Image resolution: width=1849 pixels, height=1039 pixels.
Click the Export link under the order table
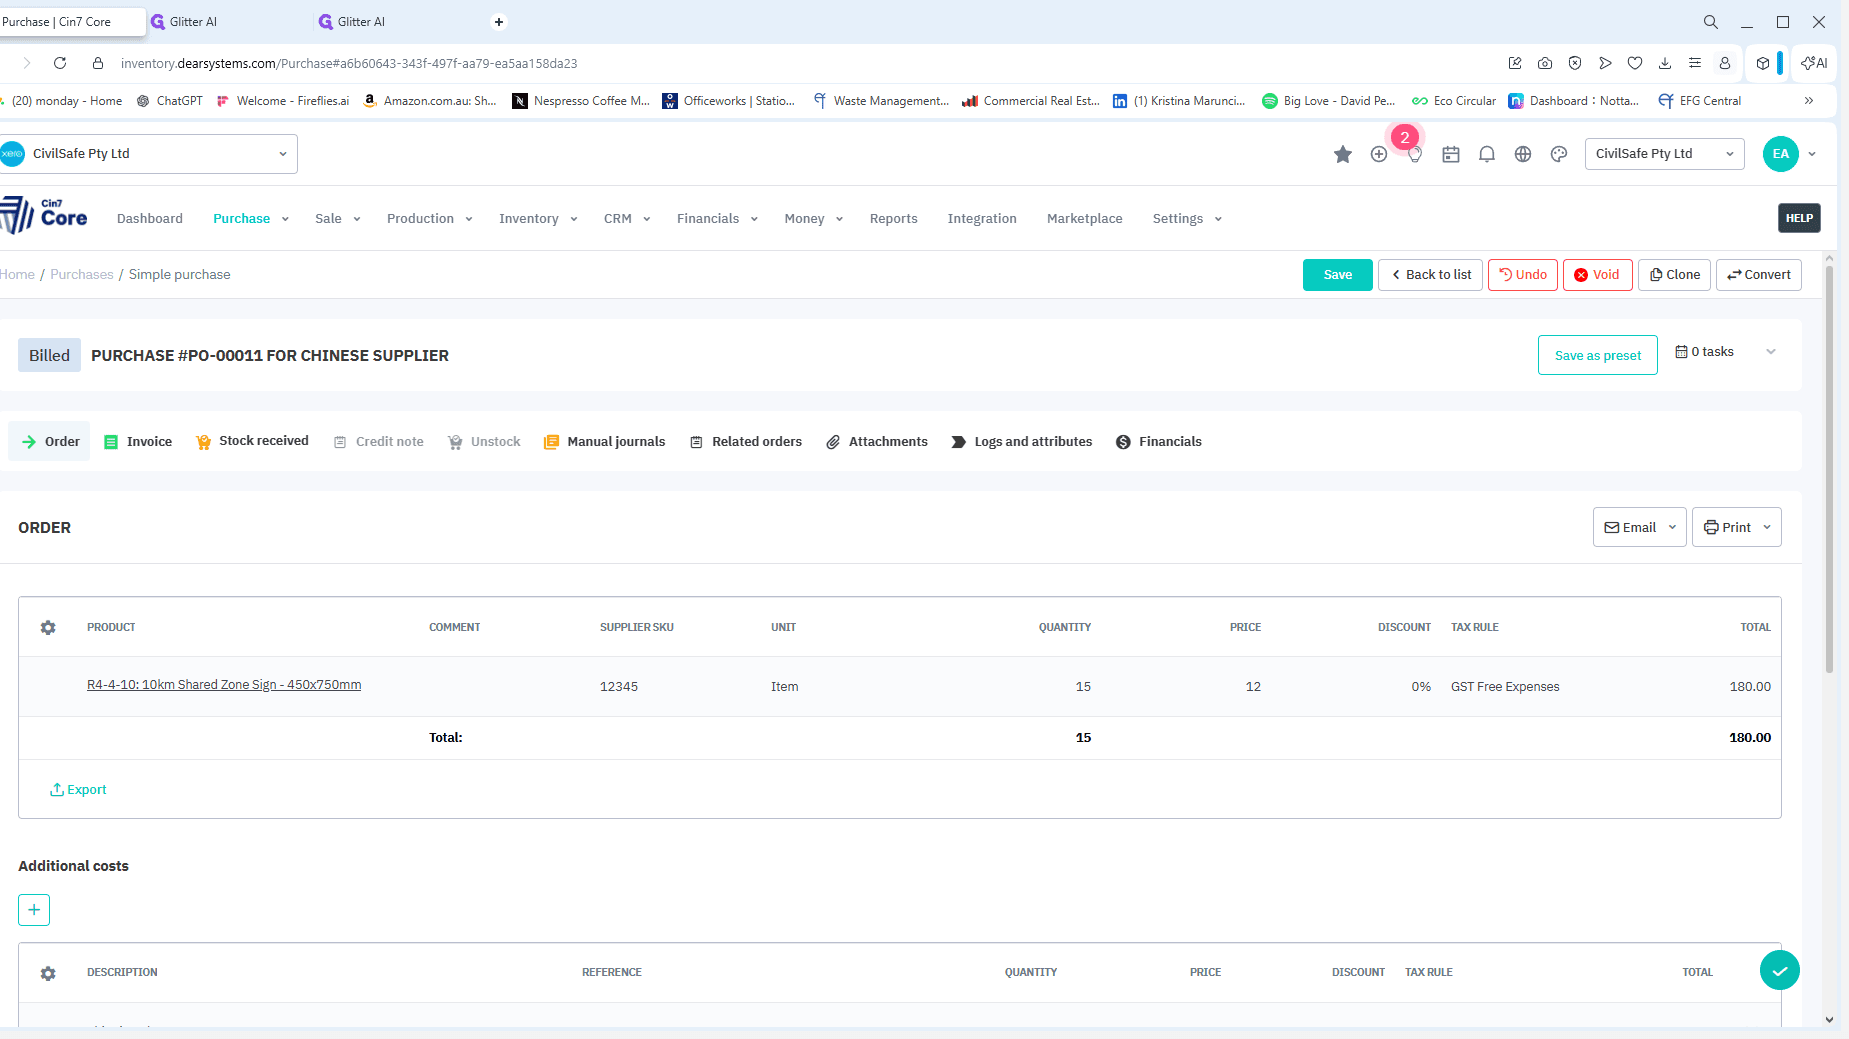(x=78, y=790)
